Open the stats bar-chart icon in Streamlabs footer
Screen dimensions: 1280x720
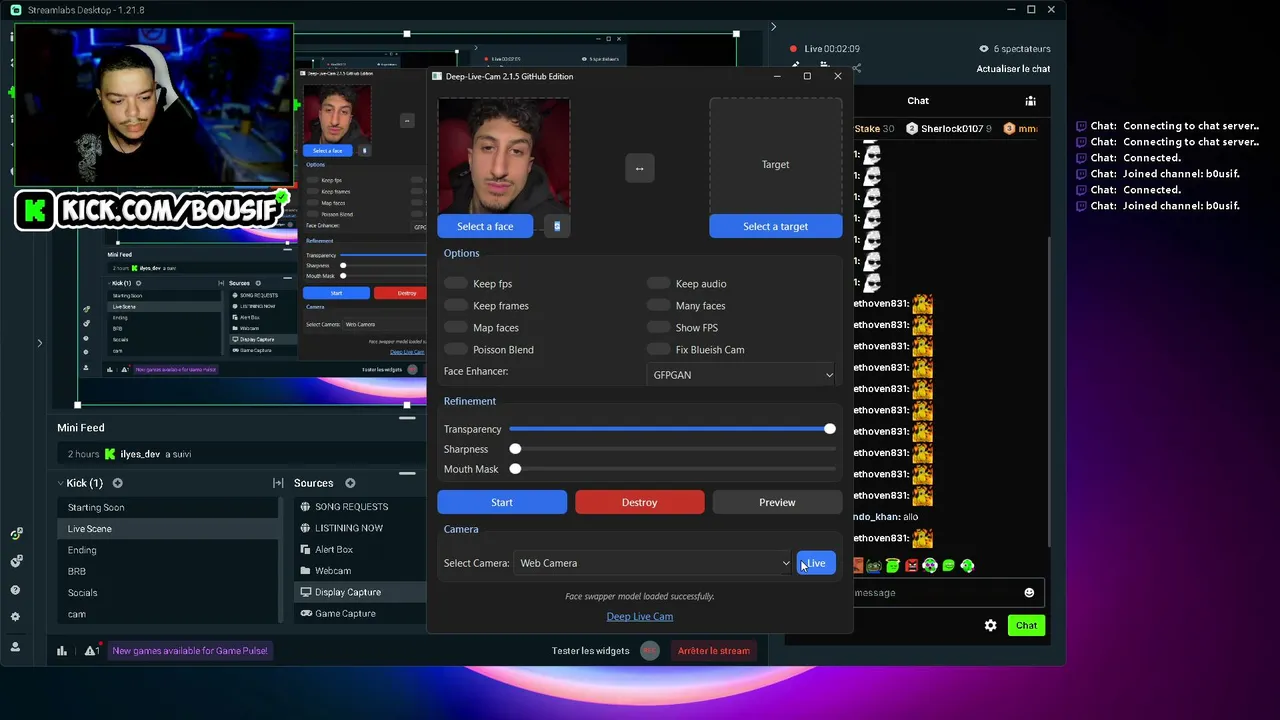coord(62,651)
